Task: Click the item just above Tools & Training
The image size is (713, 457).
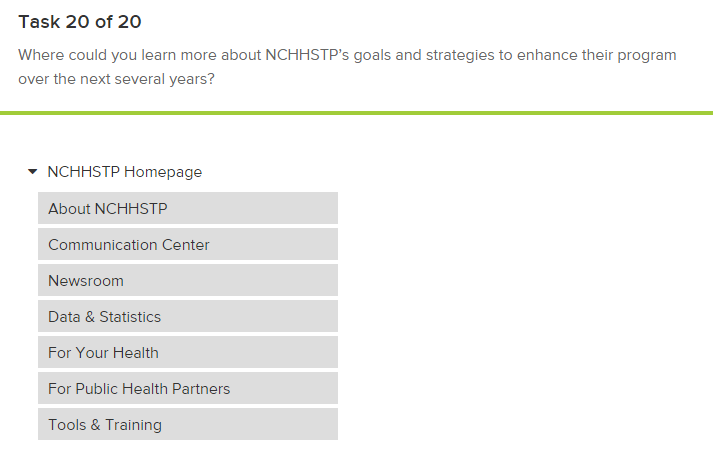Action: 187,389
